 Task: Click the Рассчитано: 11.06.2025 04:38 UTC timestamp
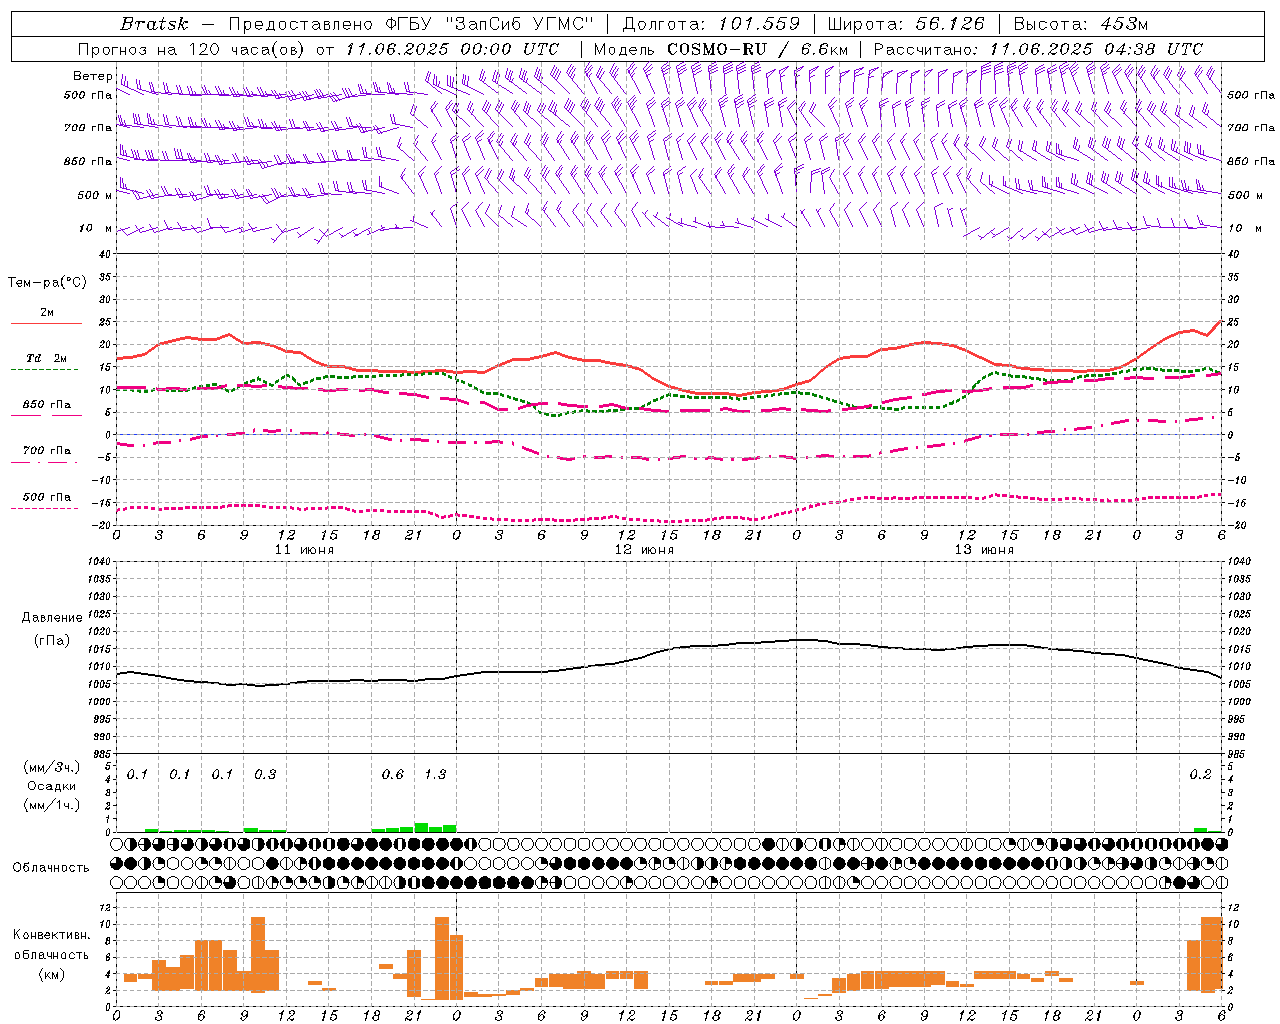pyautogui.click(x=1039, y=49)
